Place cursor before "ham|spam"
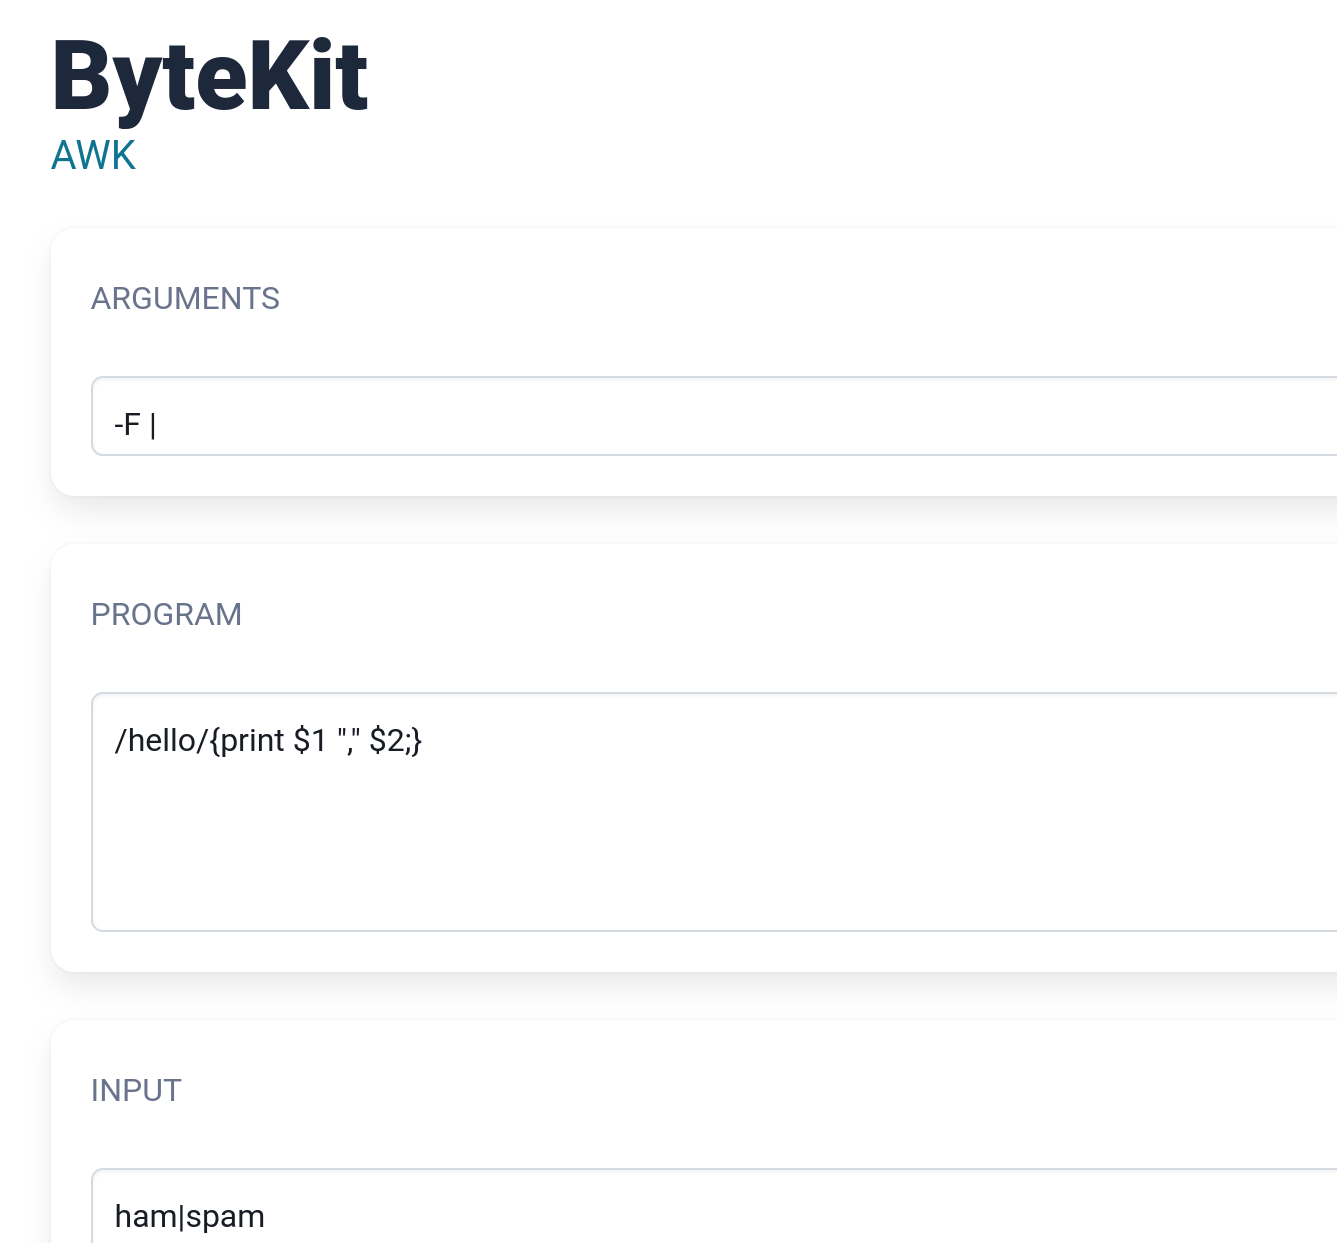1337x1243 pixels. (116, 1215)
